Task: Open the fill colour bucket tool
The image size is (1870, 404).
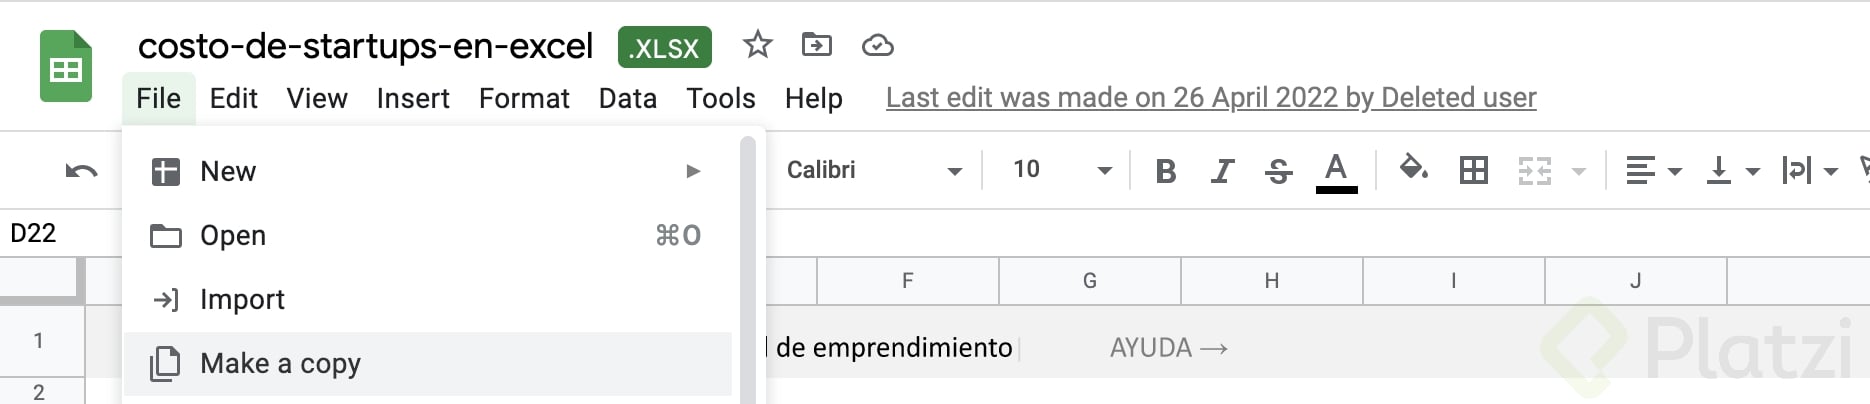Action: 1413,169
